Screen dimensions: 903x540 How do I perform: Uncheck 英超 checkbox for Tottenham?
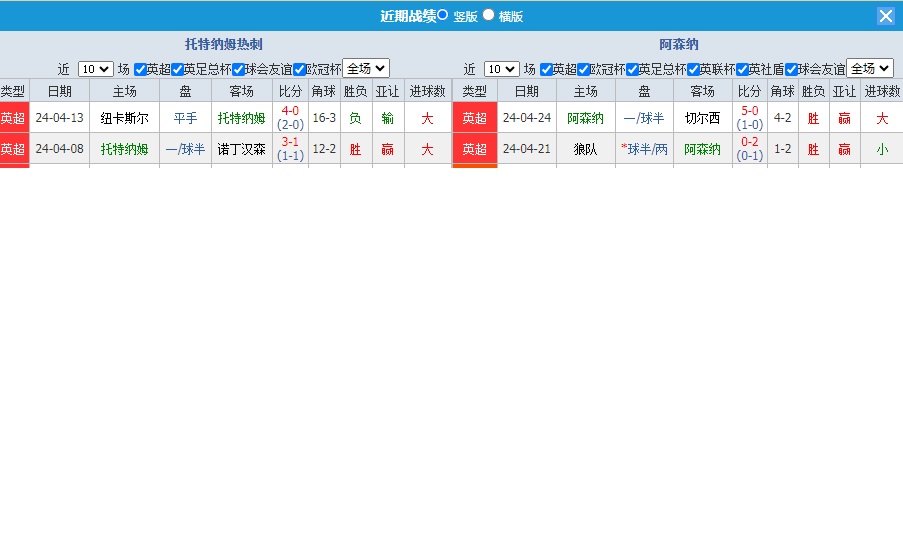coord(140,70)
